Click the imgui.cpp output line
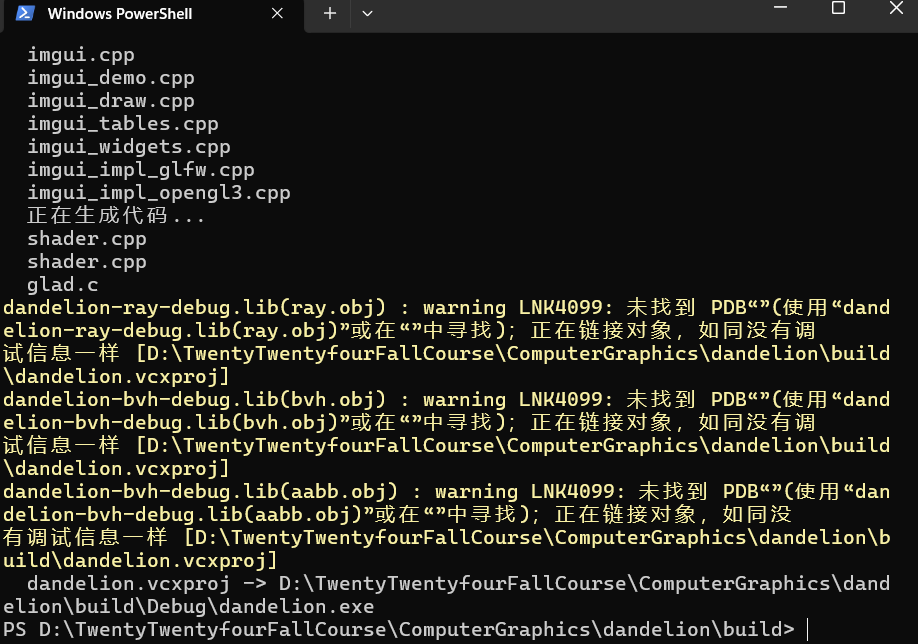Screen dimensions: 918x644 [80, 54]
